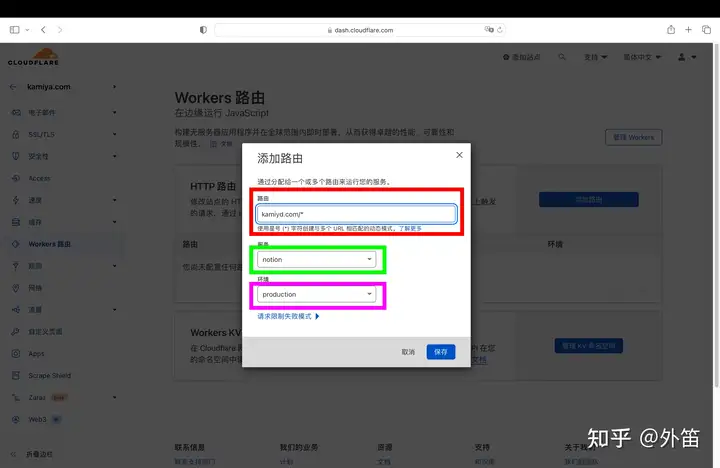This screenshot has width=720, height=468.
Task: Open the notion service dropdown
Action: point(316,259)
